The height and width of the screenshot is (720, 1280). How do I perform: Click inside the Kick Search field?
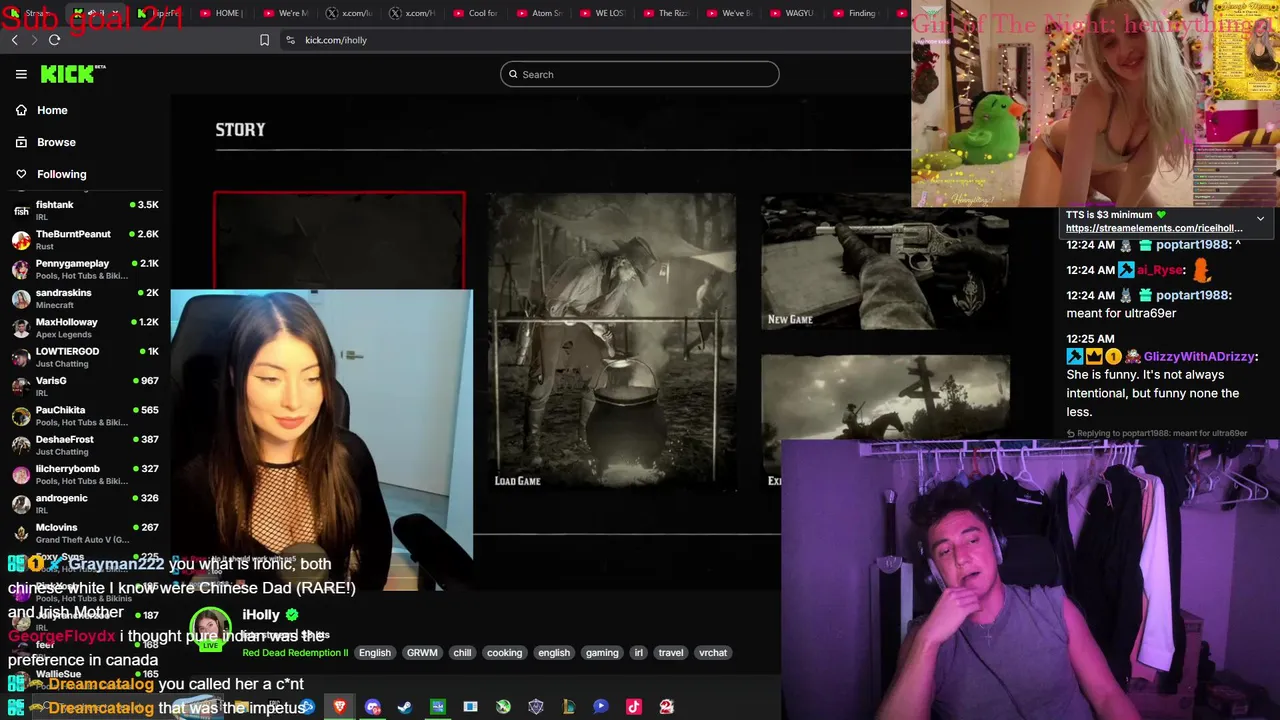(640, 74)
